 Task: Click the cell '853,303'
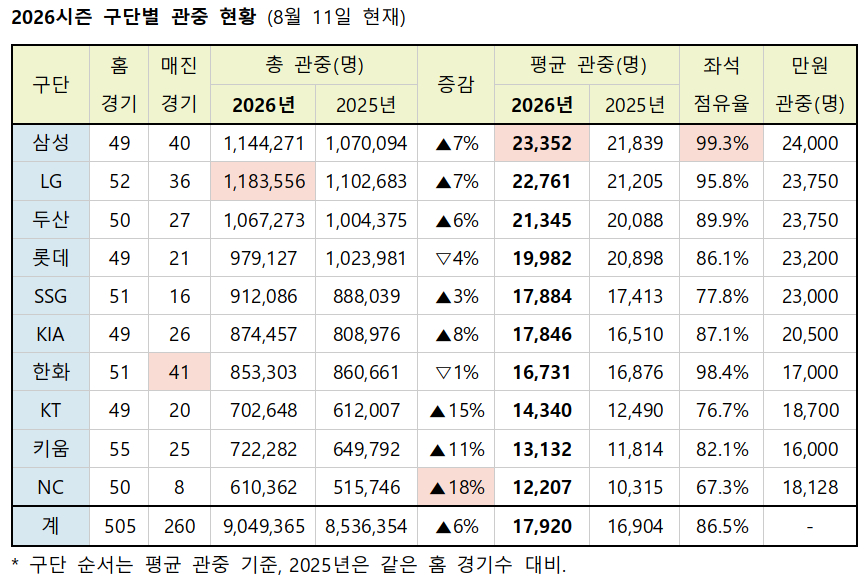point(264,372)
